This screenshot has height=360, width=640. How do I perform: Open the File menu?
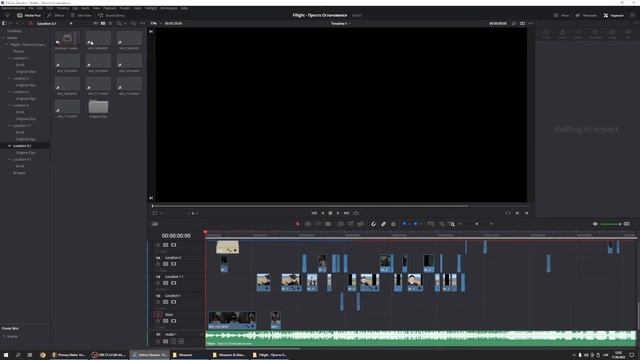31,8
